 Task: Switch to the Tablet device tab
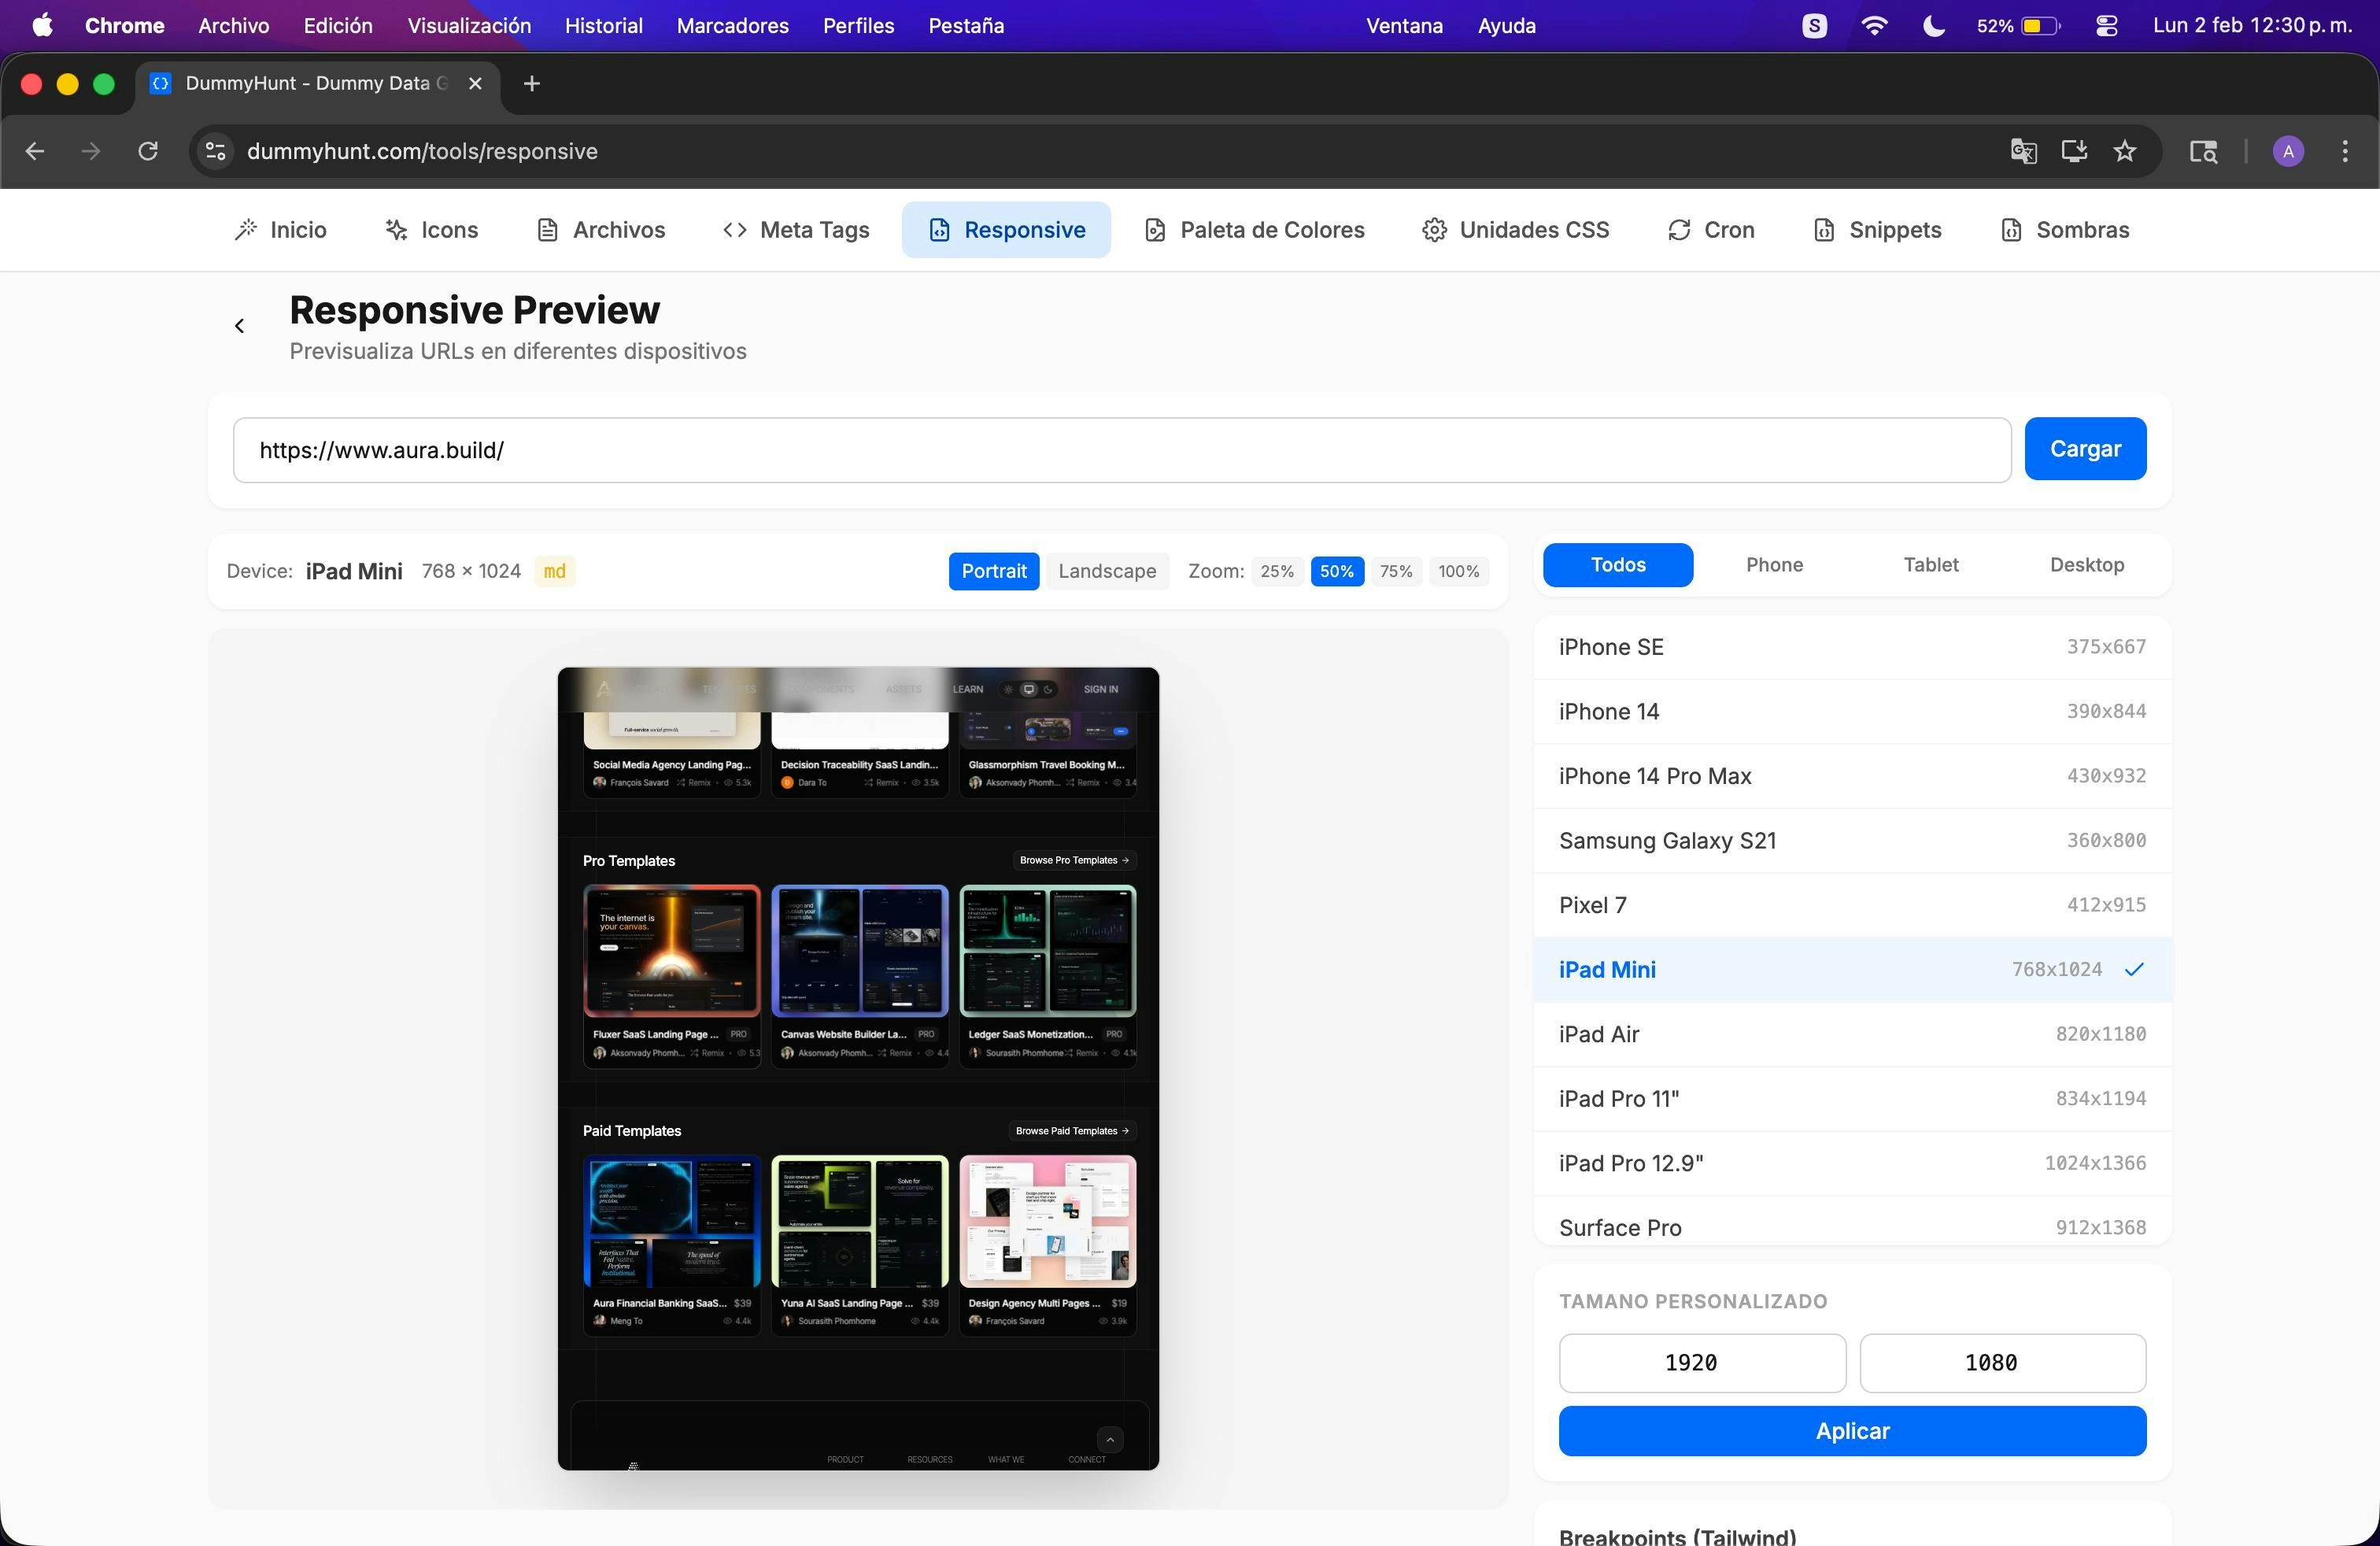pos(1930,564)
